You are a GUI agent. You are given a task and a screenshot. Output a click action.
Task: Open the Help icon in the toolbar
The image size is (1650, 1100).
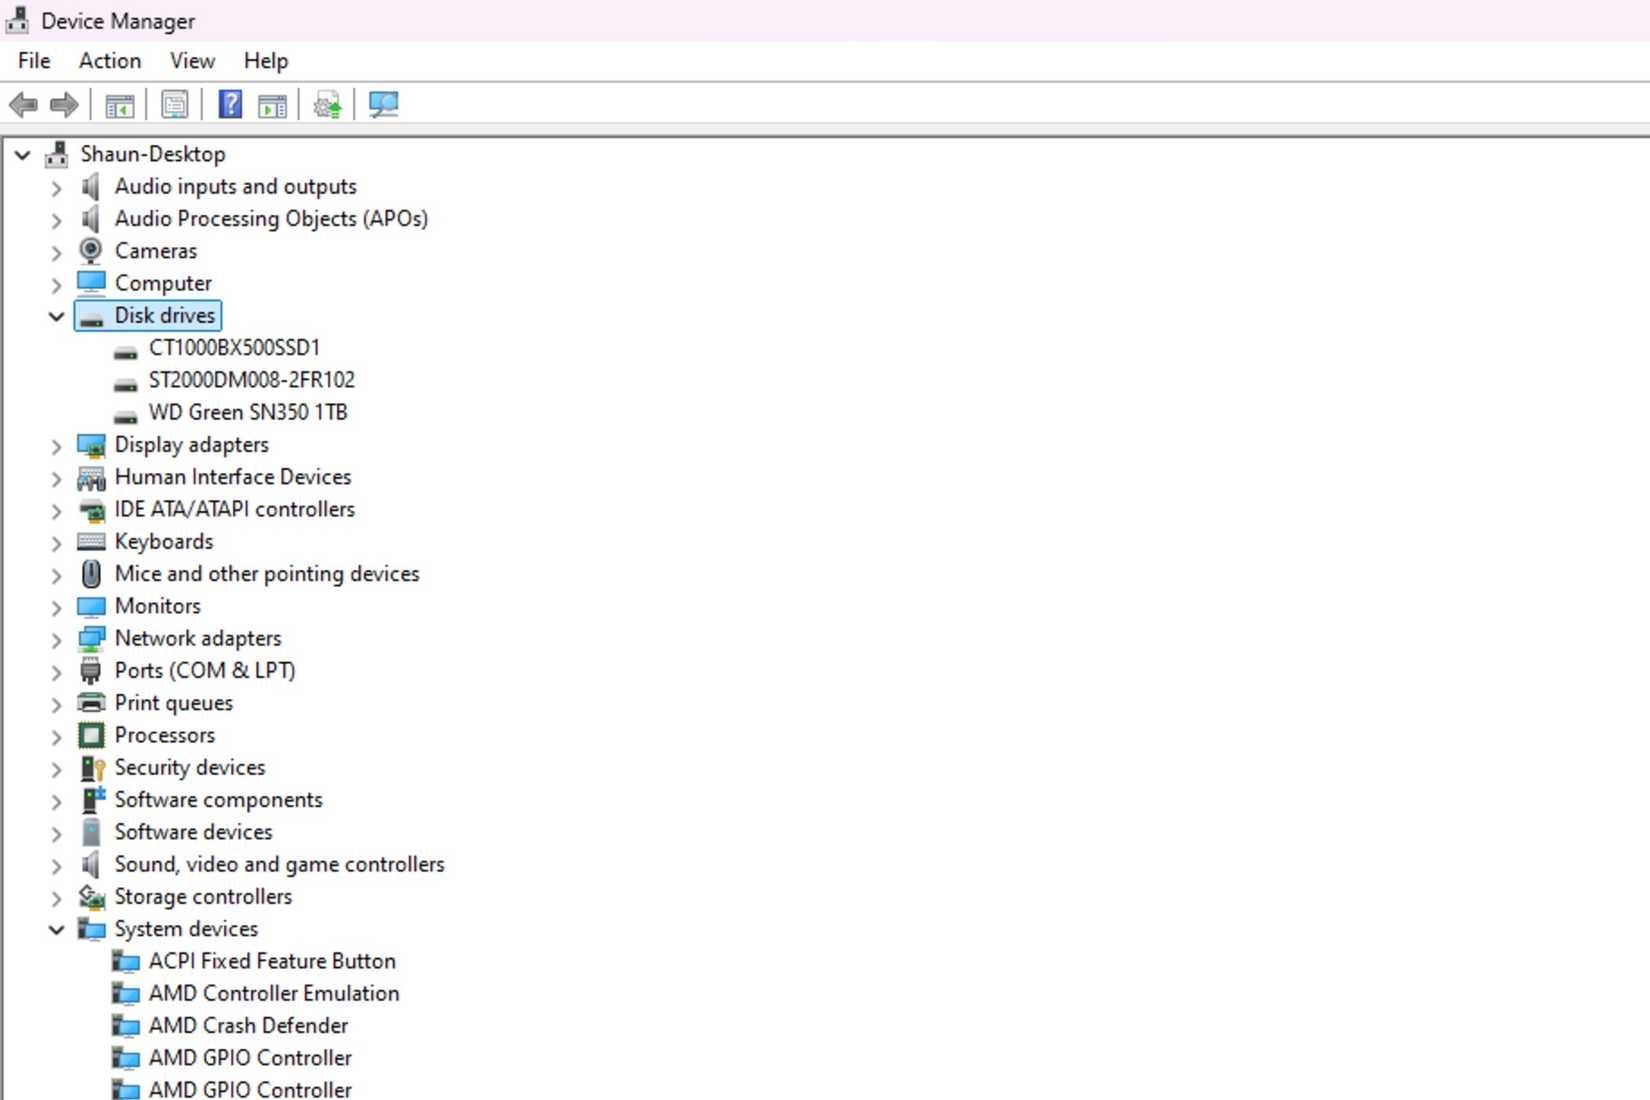229,105
